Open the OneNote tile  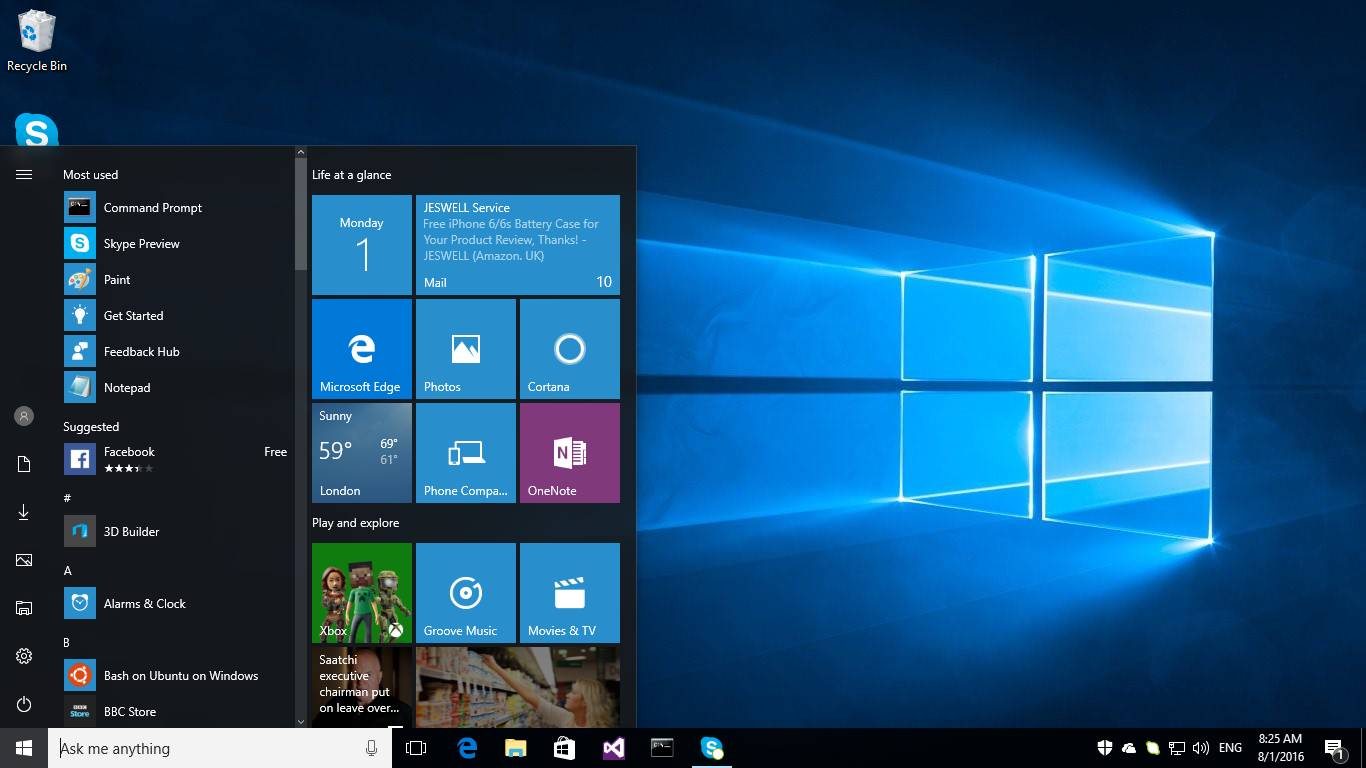[x=570, y=453]
